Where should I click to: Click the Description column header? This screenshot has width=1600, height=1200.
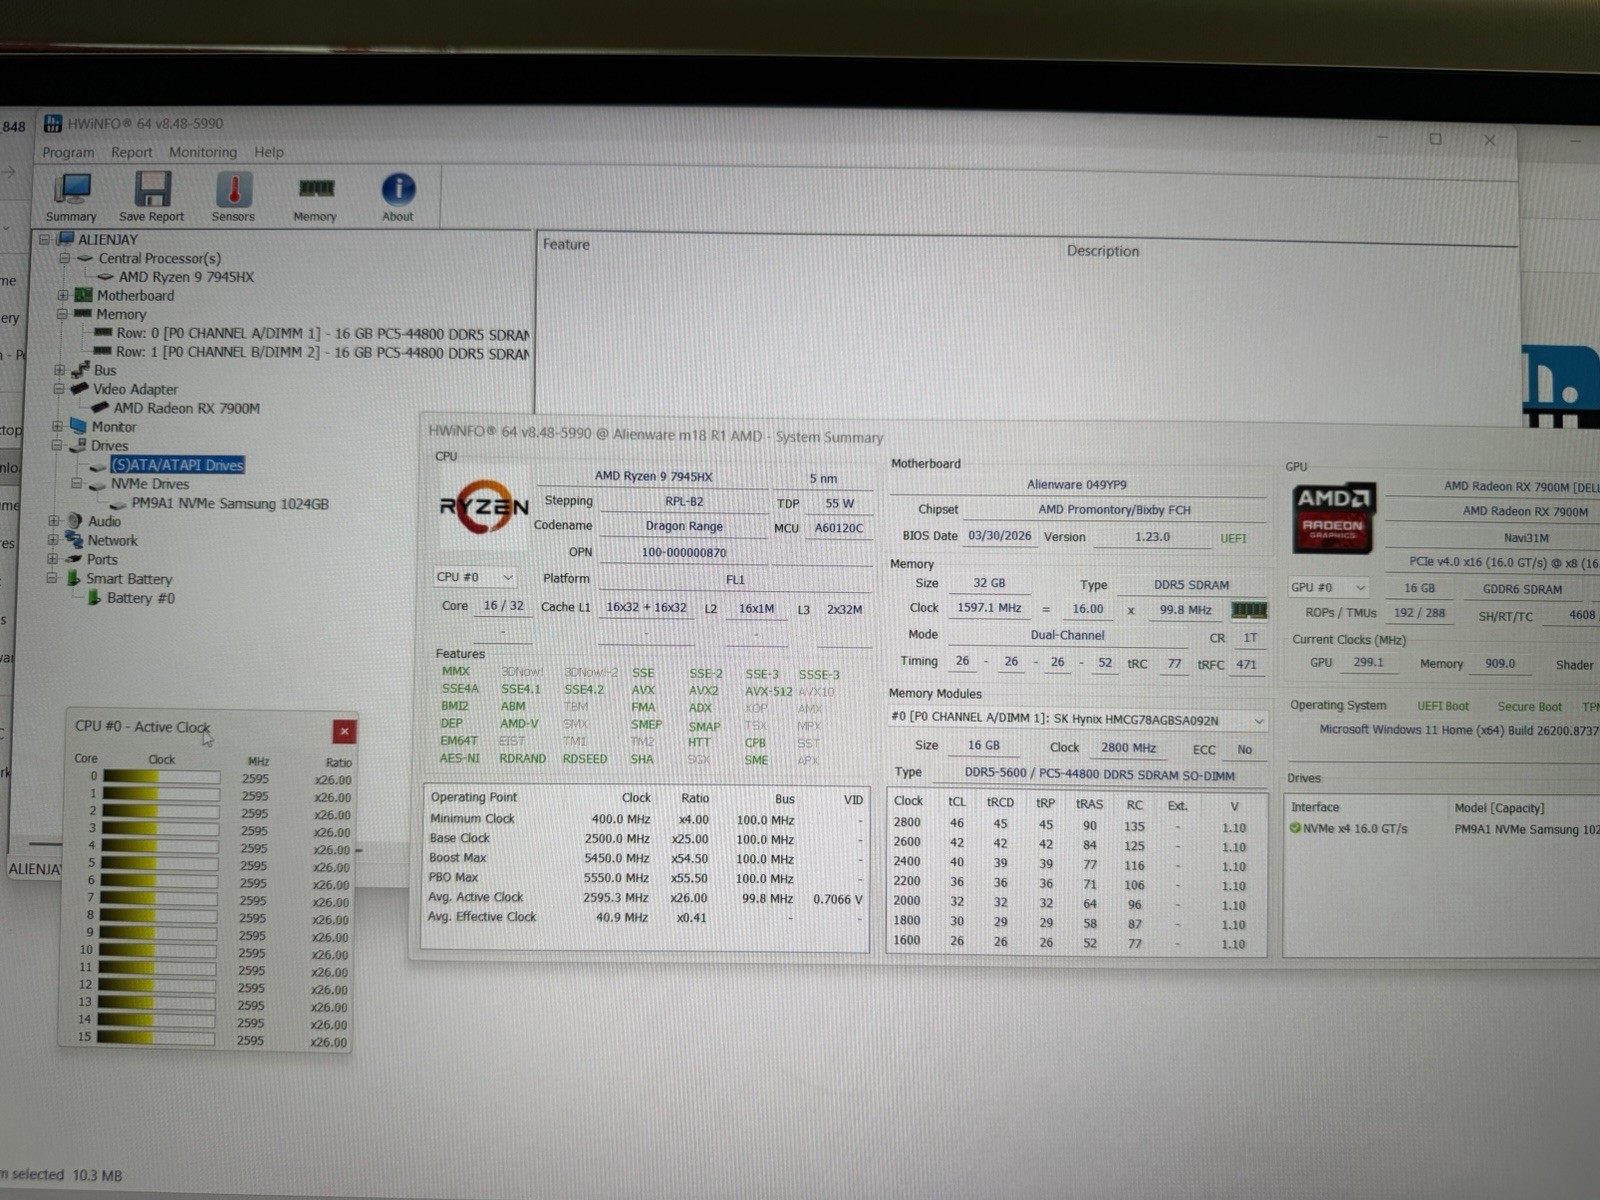[1102, 251]
